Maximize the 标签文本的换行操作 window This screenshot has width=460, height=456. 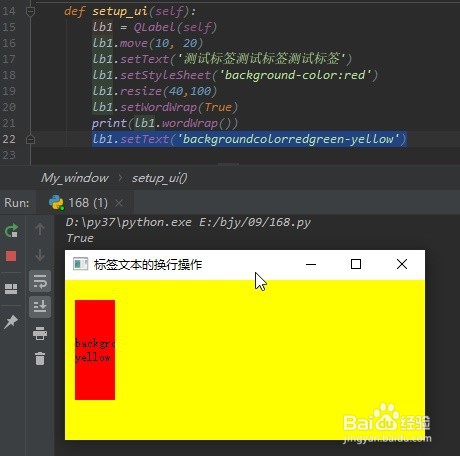click(x=356, y=264)
